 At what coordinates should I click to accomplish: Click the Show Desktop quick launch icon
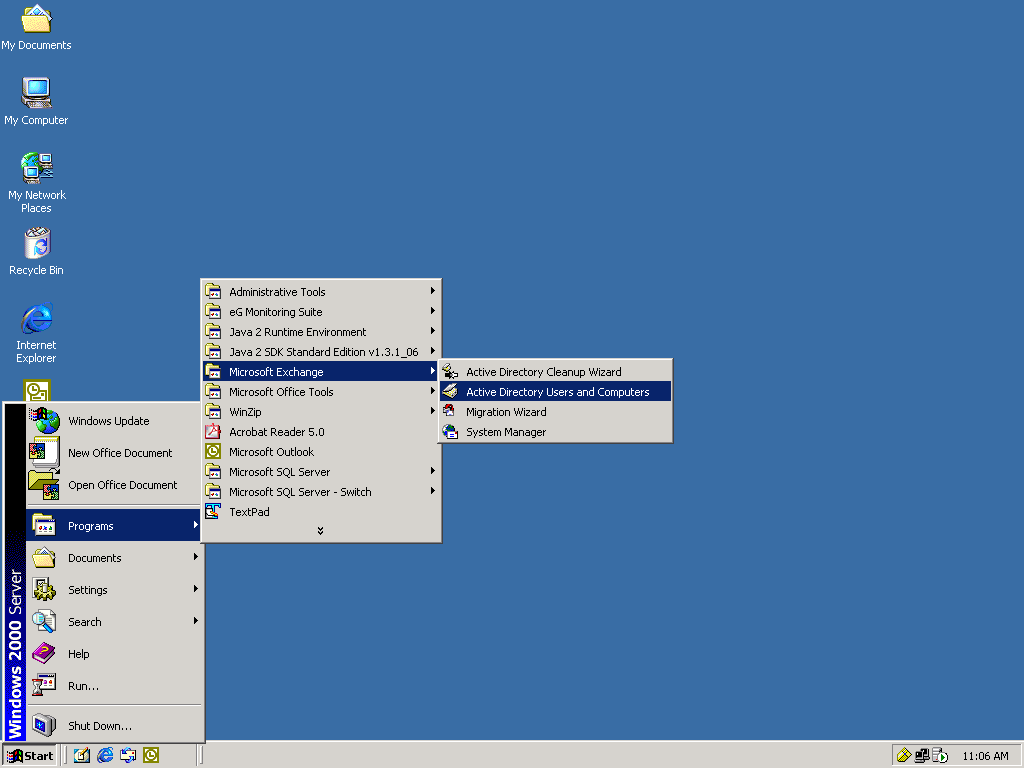coord(82,756)
